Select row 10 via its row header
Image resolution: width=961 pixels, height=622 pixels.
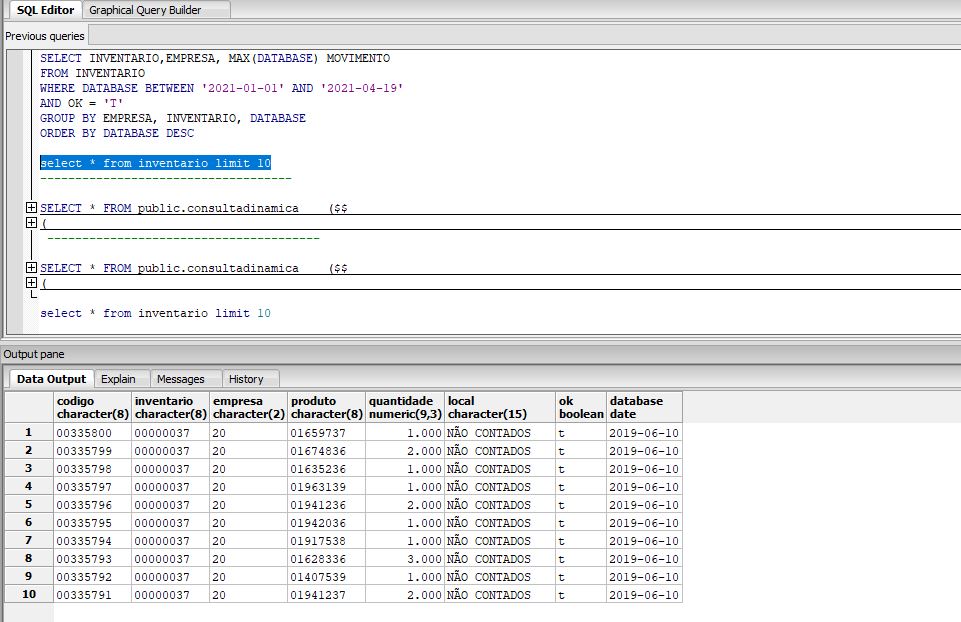29,595
